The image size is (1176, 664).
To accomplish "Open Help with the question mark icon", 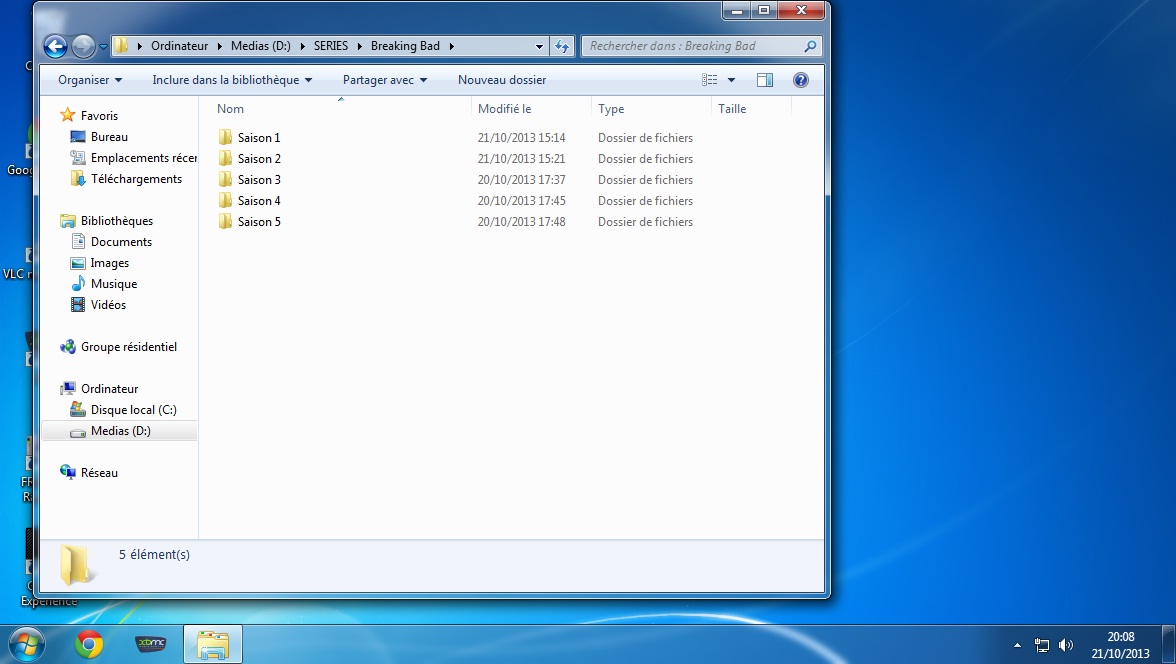I will tap(801, 80).
